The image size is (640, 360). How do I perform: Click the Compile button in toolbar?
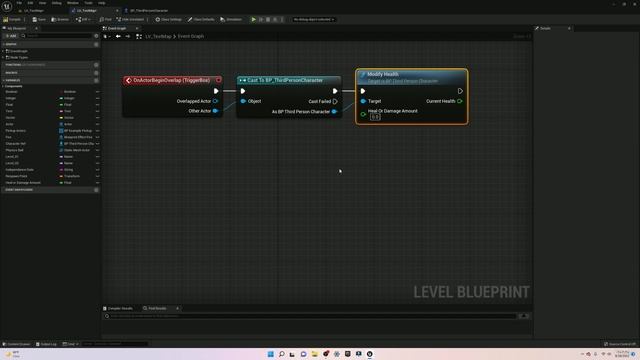[12, 20]
